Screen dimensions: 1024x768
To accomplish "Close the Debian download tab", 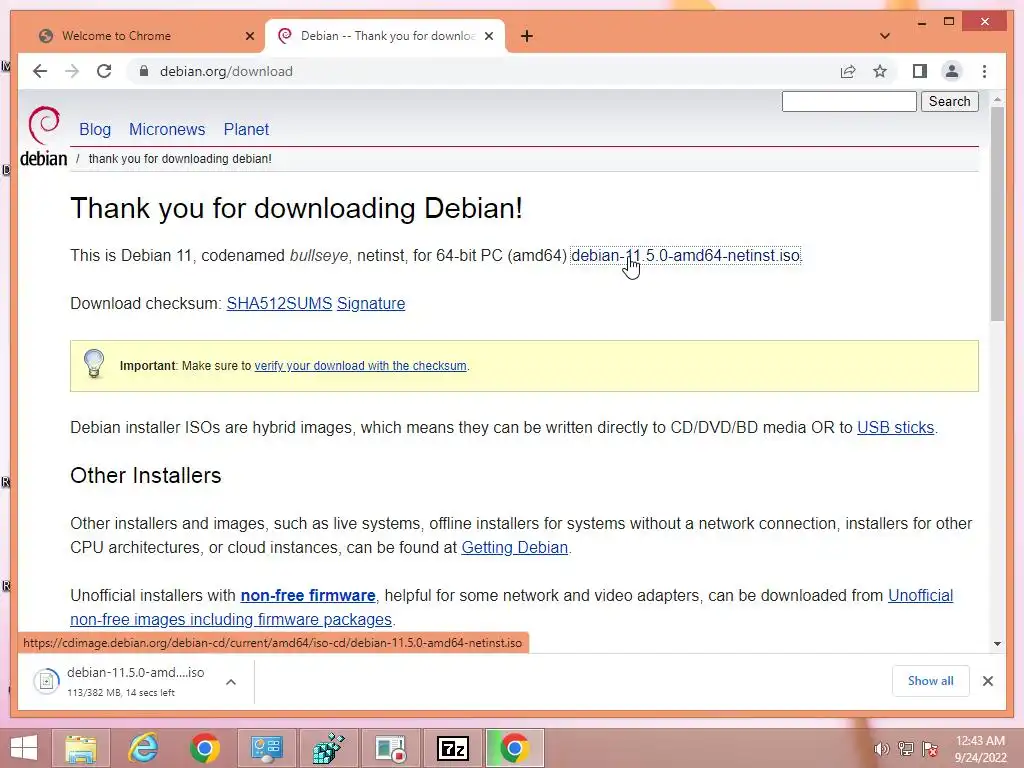I will pyautogui.click(x=488, y=36).
